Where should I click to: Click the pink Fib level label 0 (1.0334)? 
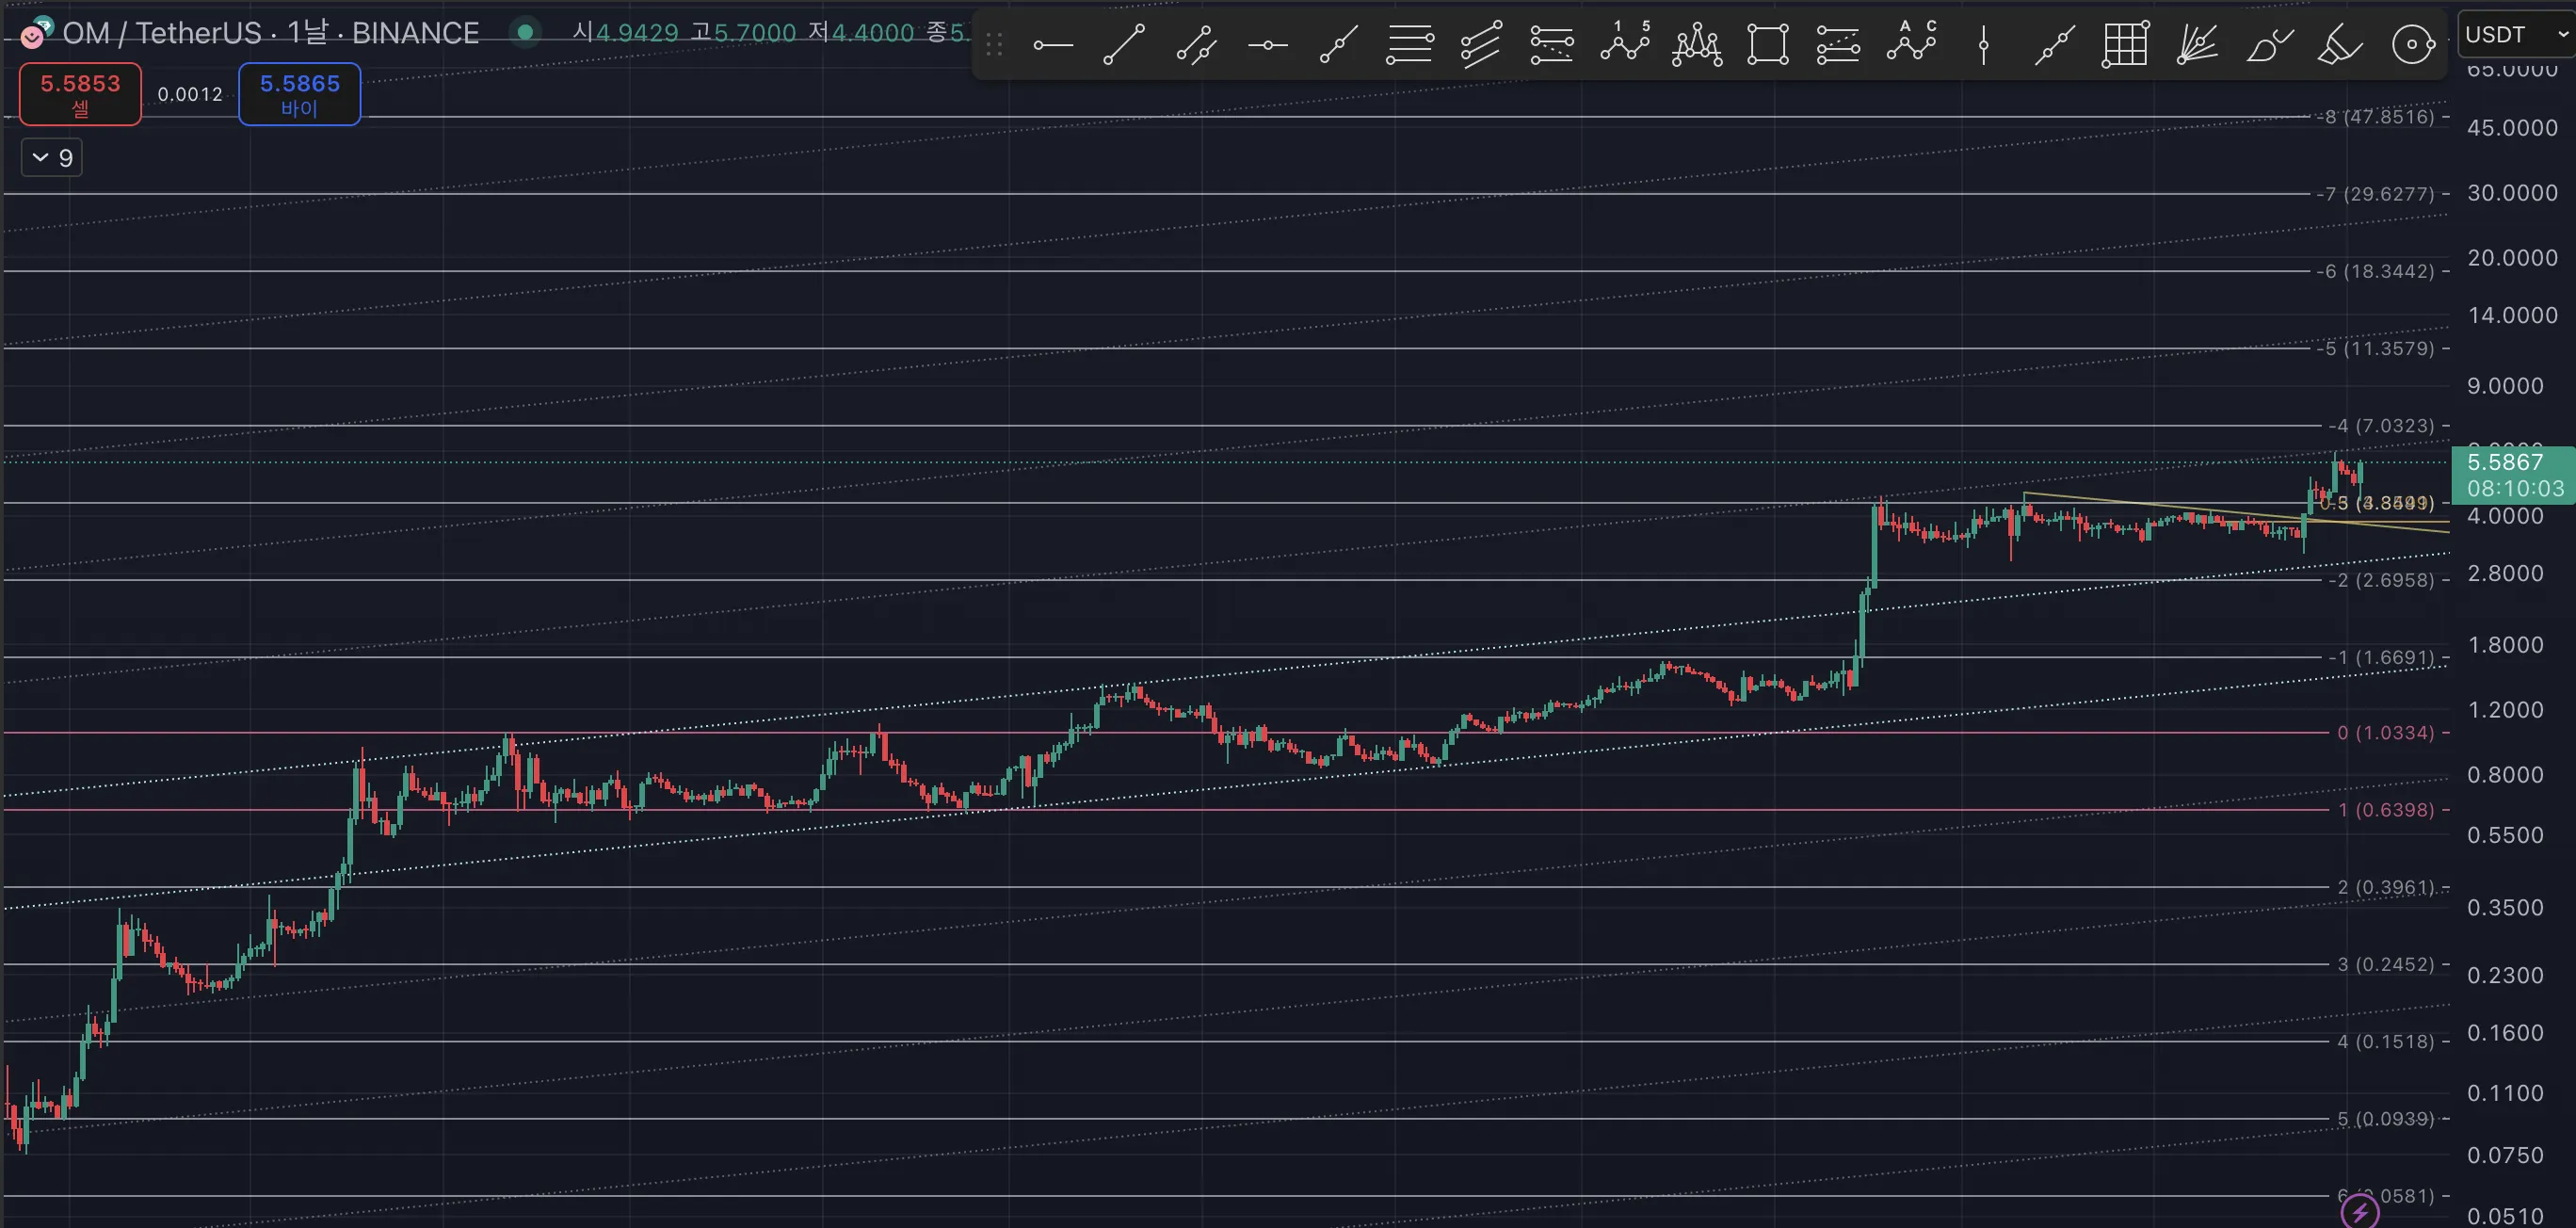[2385, 733]
